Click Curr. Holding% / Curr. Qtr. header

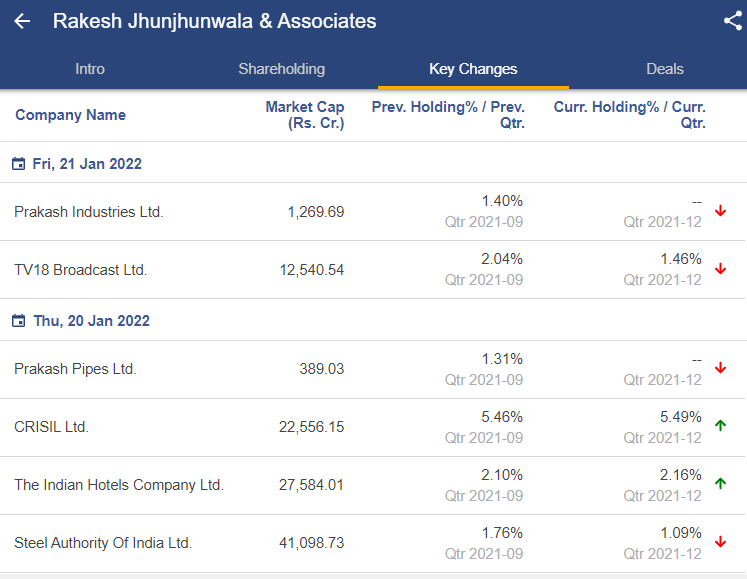(x=629, y=115)
